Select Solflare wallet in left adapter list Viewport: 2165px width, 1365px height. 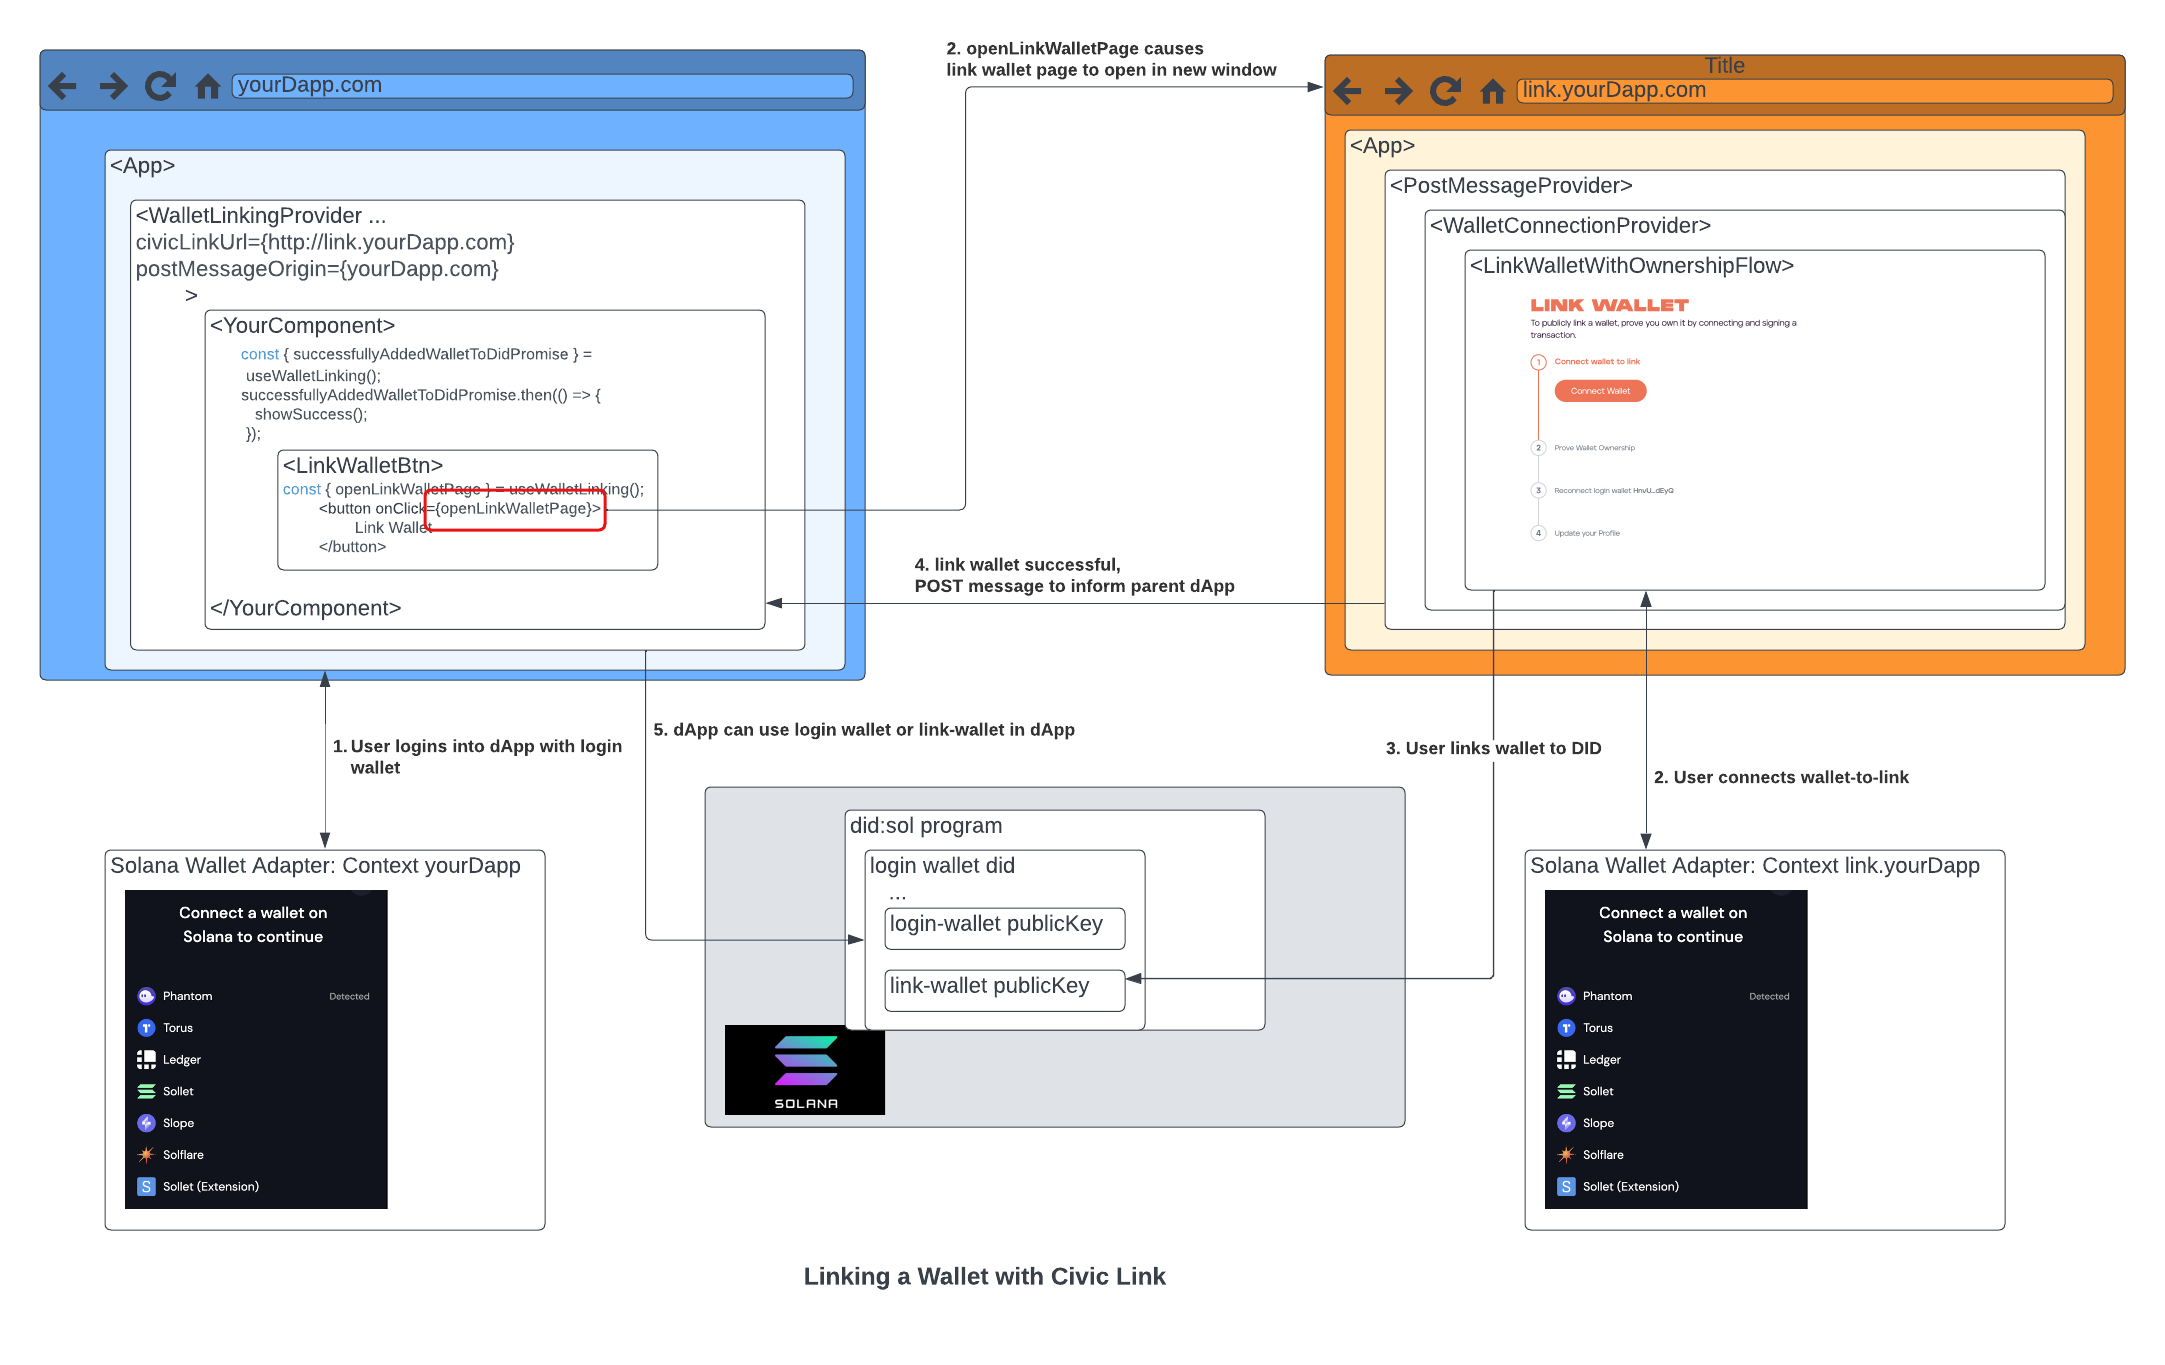coord(183,1155)
